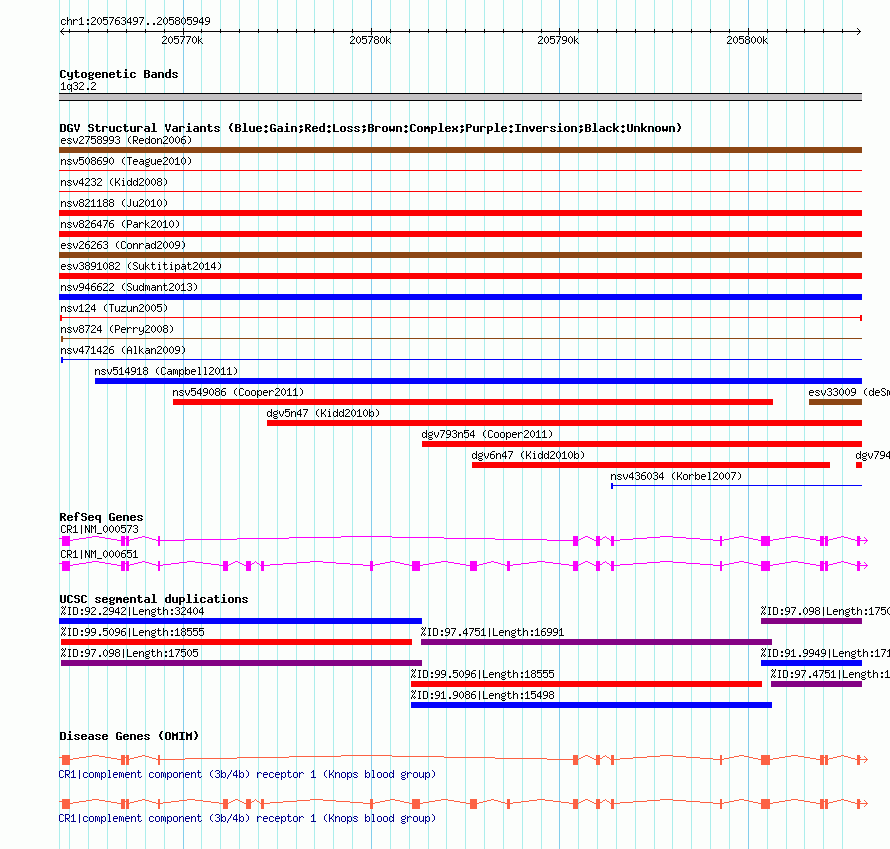The height and width of the screenshot is (849, 890).
Task: Click the second OMIM disease gene glyph
Action: pos(464,804)
